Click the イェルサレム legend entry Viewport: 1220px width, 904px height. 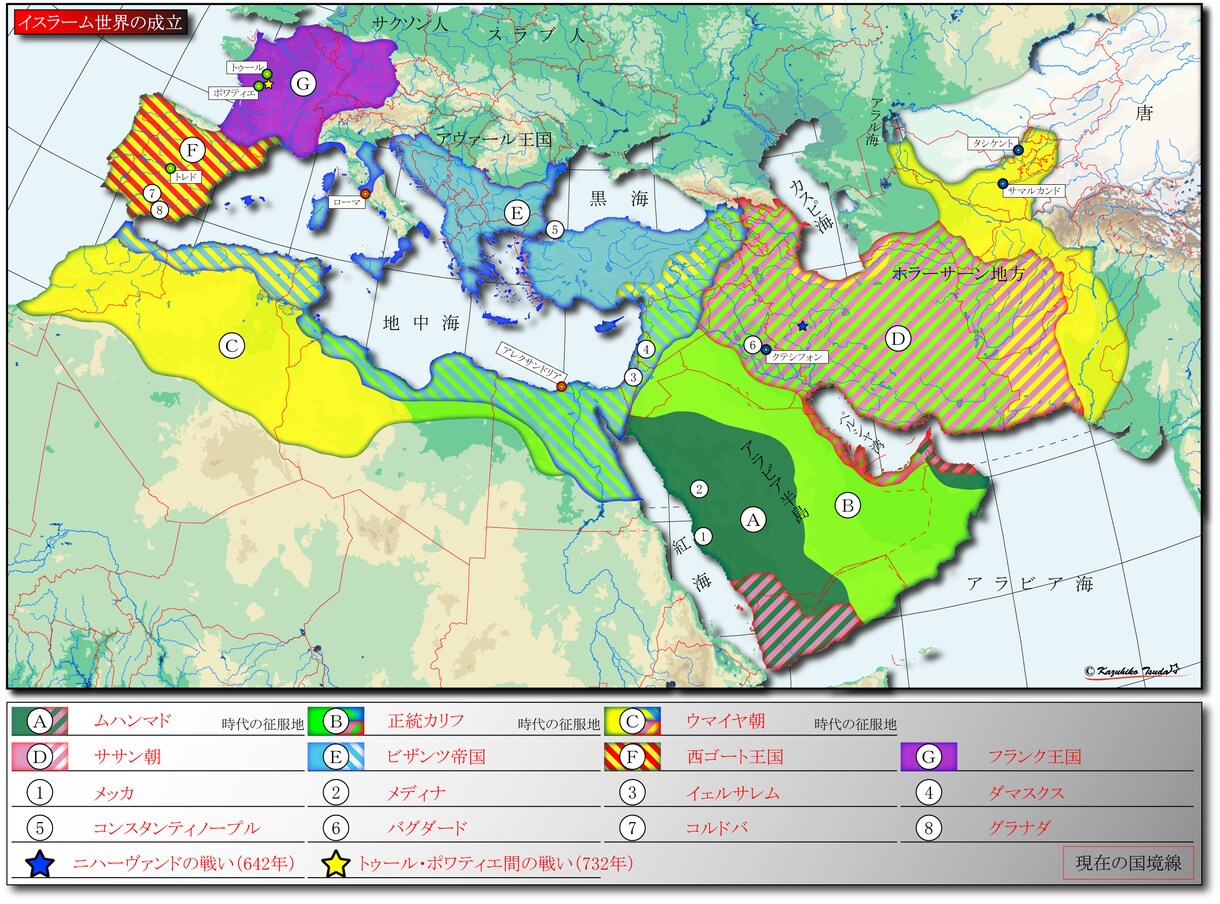732,794
